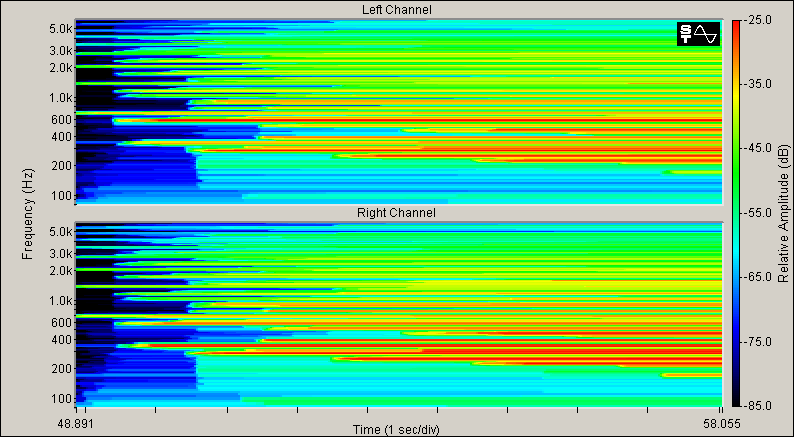
Task: Click the ST sine wave logo icon
Action: click(698, 34)
